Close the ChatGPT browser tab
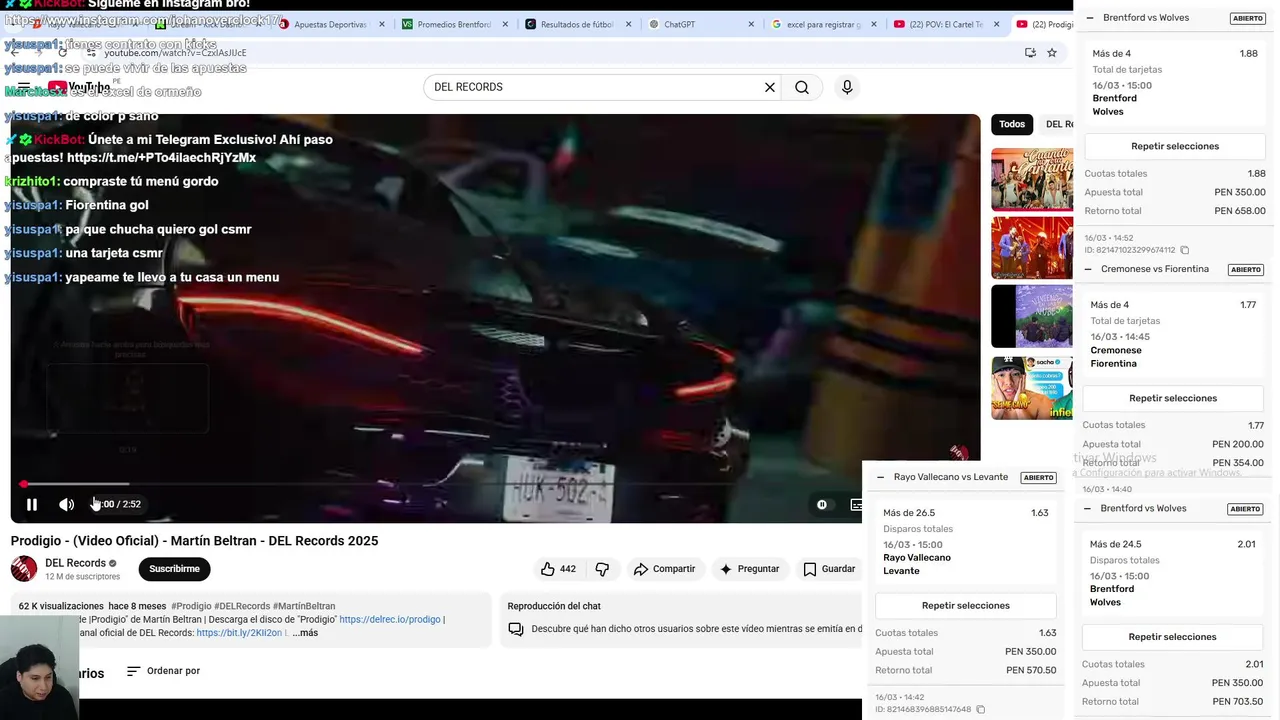 click(x=750, y=24)
